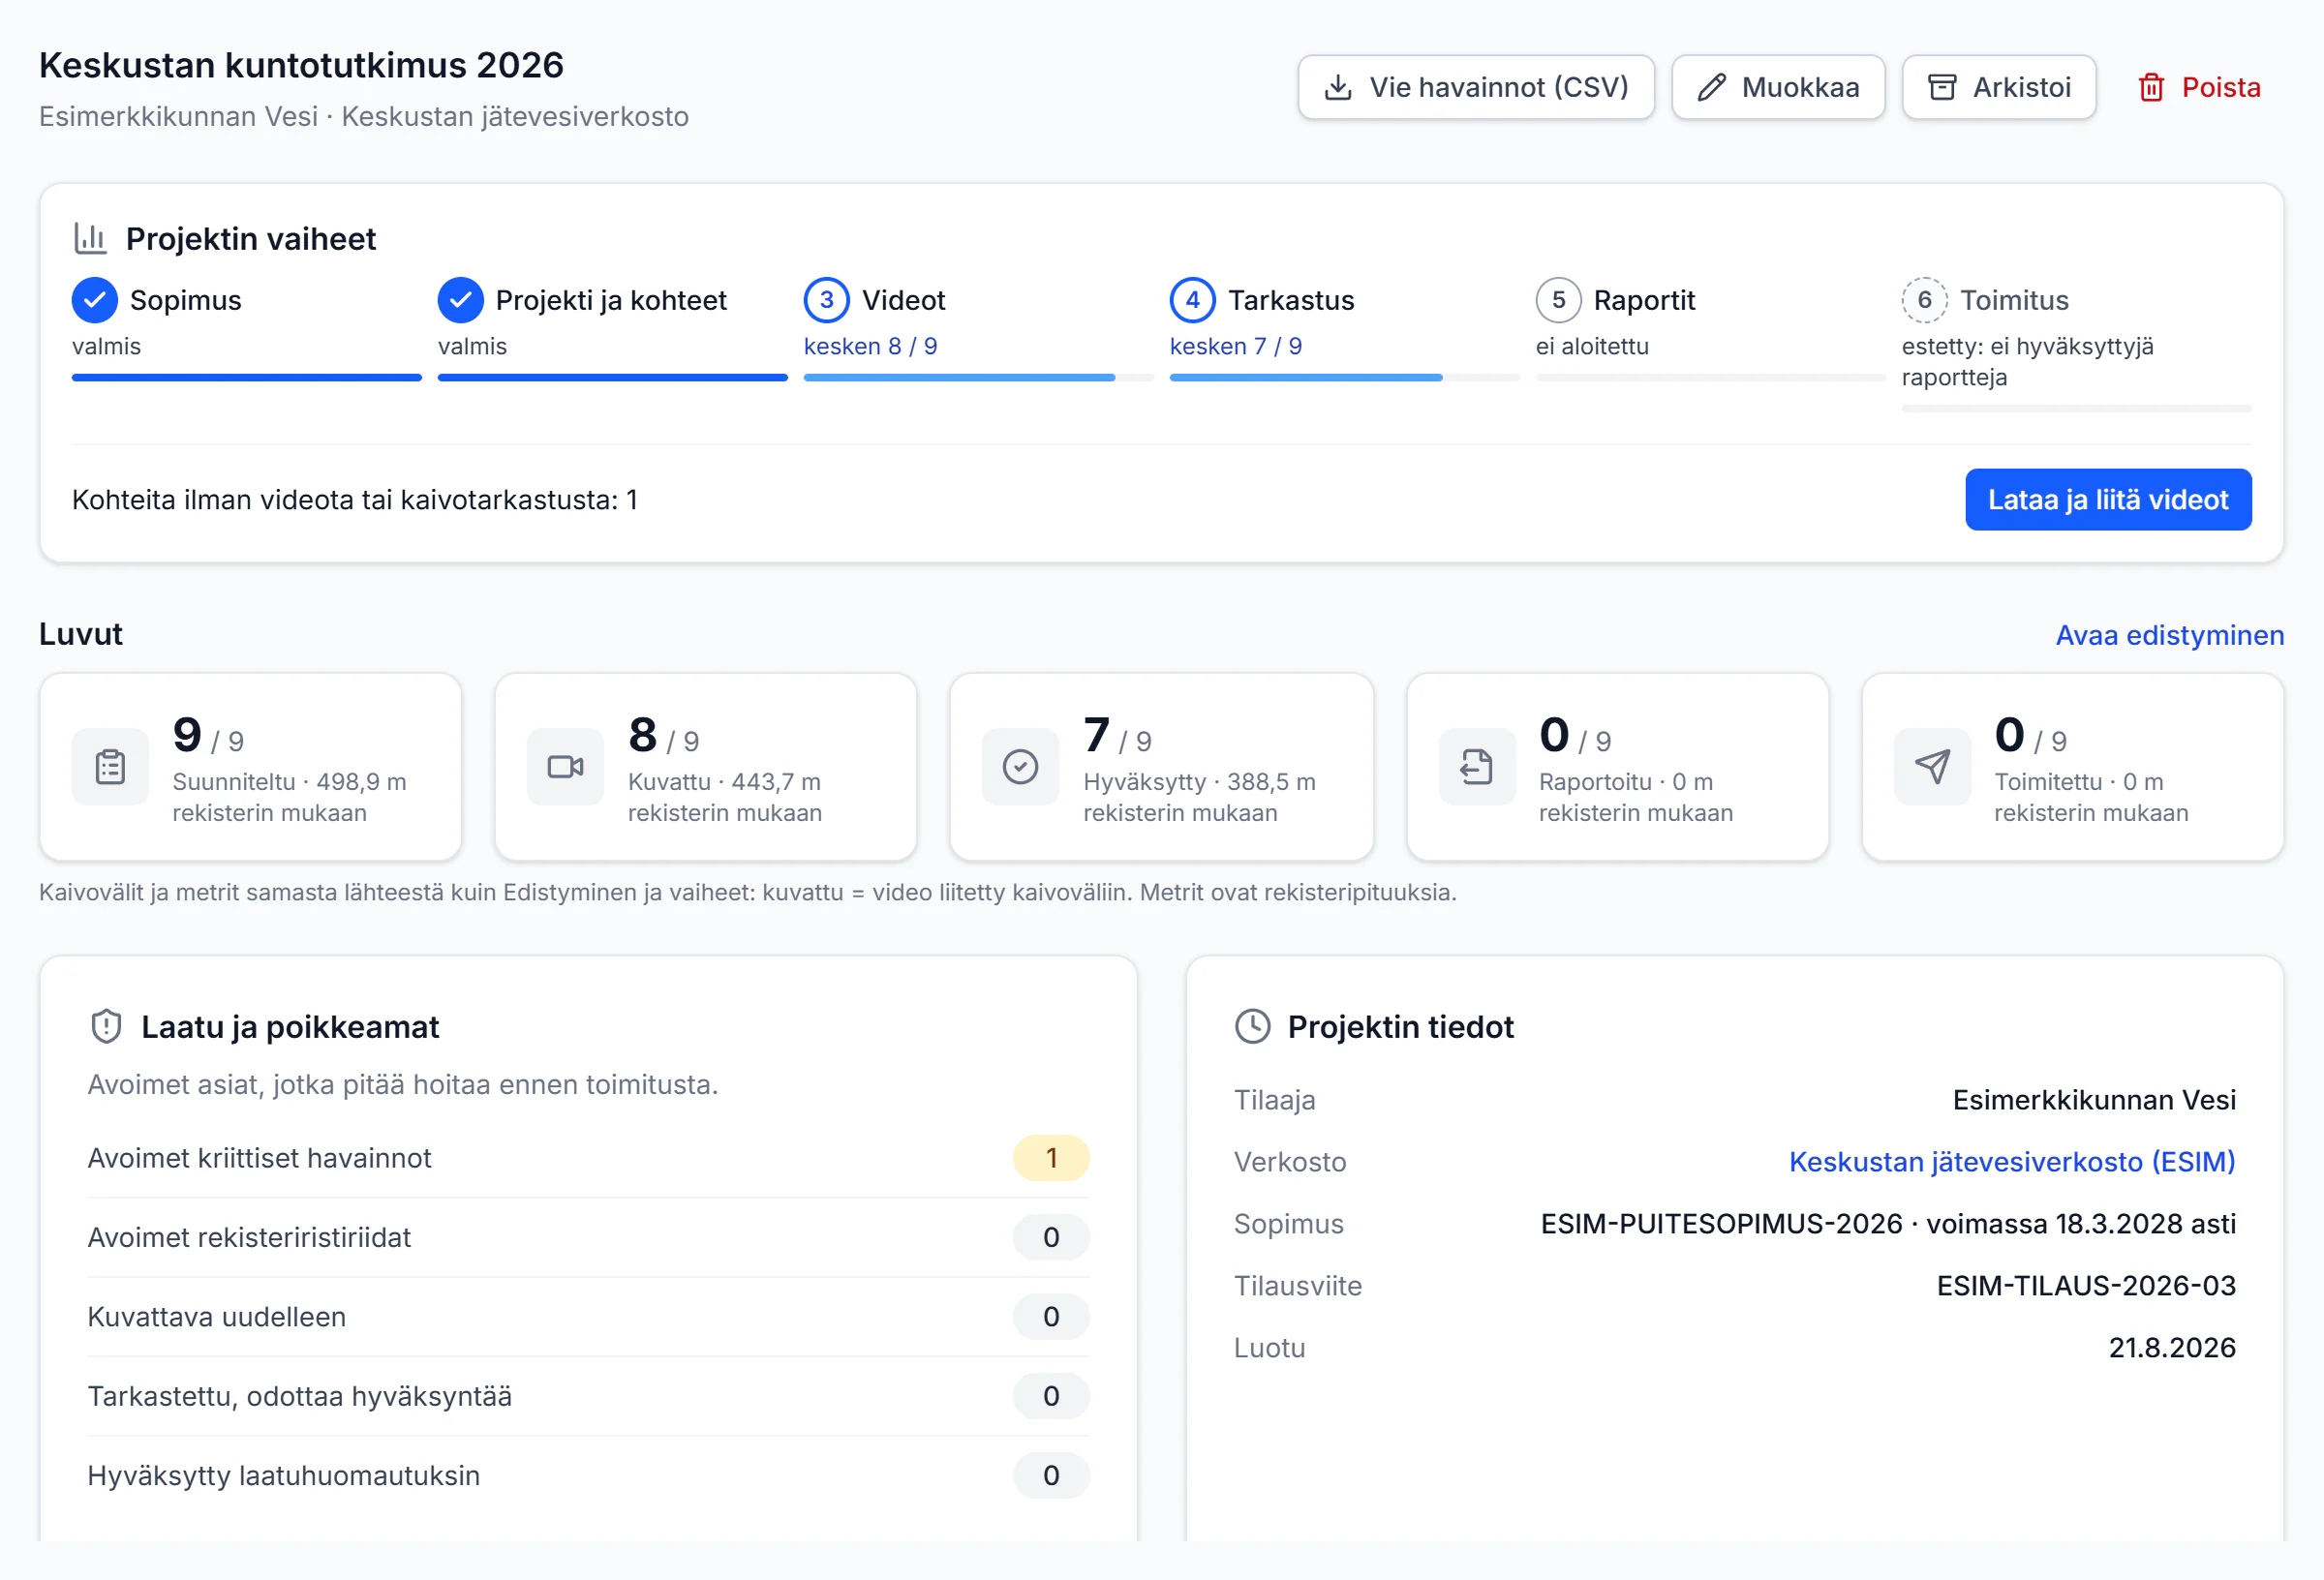Image resolution: width=2324 pixels, height=1580 pixels.
Task: Select the Raportit stage label
Action: pos(1644,300)
